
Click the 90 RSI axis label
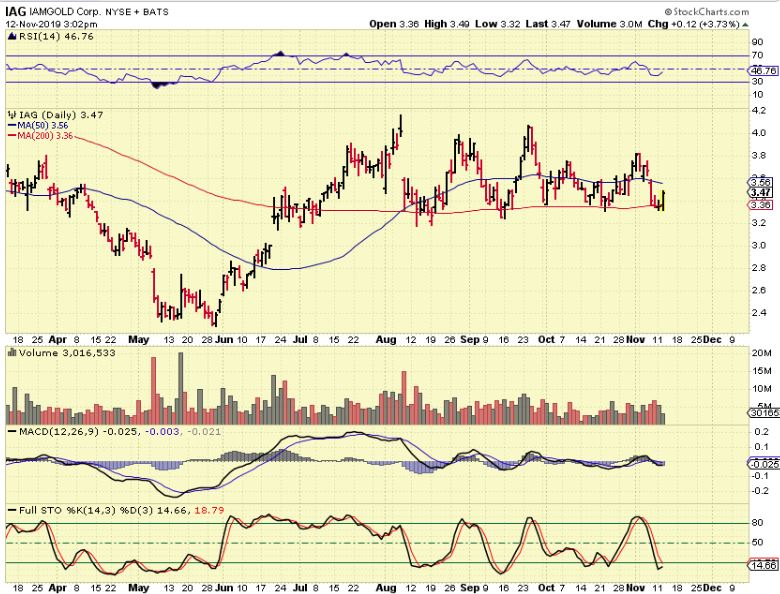click(x=758, y=42)
